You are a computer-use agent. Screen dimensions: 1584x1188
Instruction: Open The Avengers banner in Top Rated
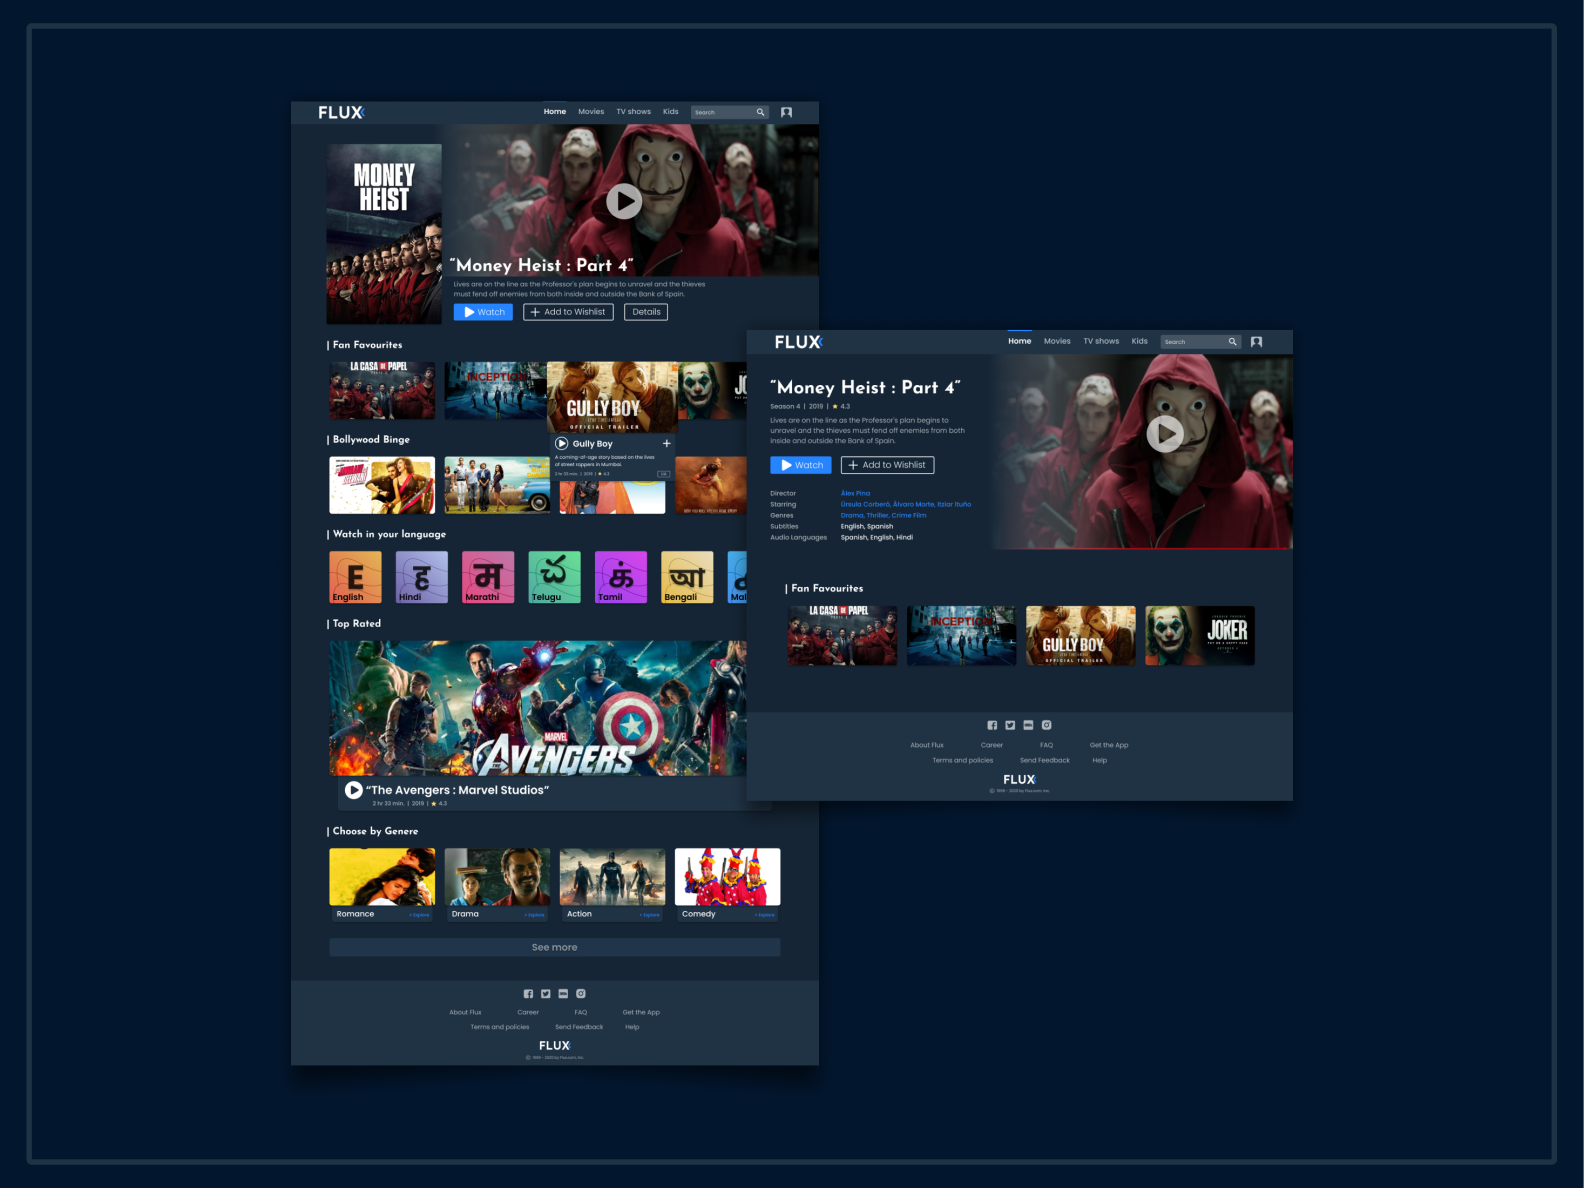pyautogui.click(x=538, y=708)
